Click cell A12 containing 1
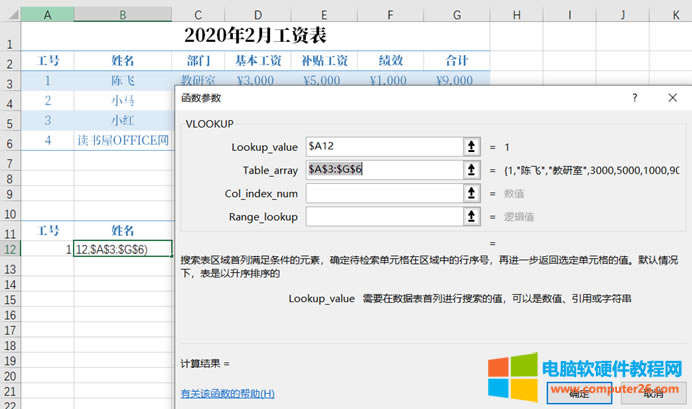The height and width of the screenshot is (409, 692). [x=47, y=249]
